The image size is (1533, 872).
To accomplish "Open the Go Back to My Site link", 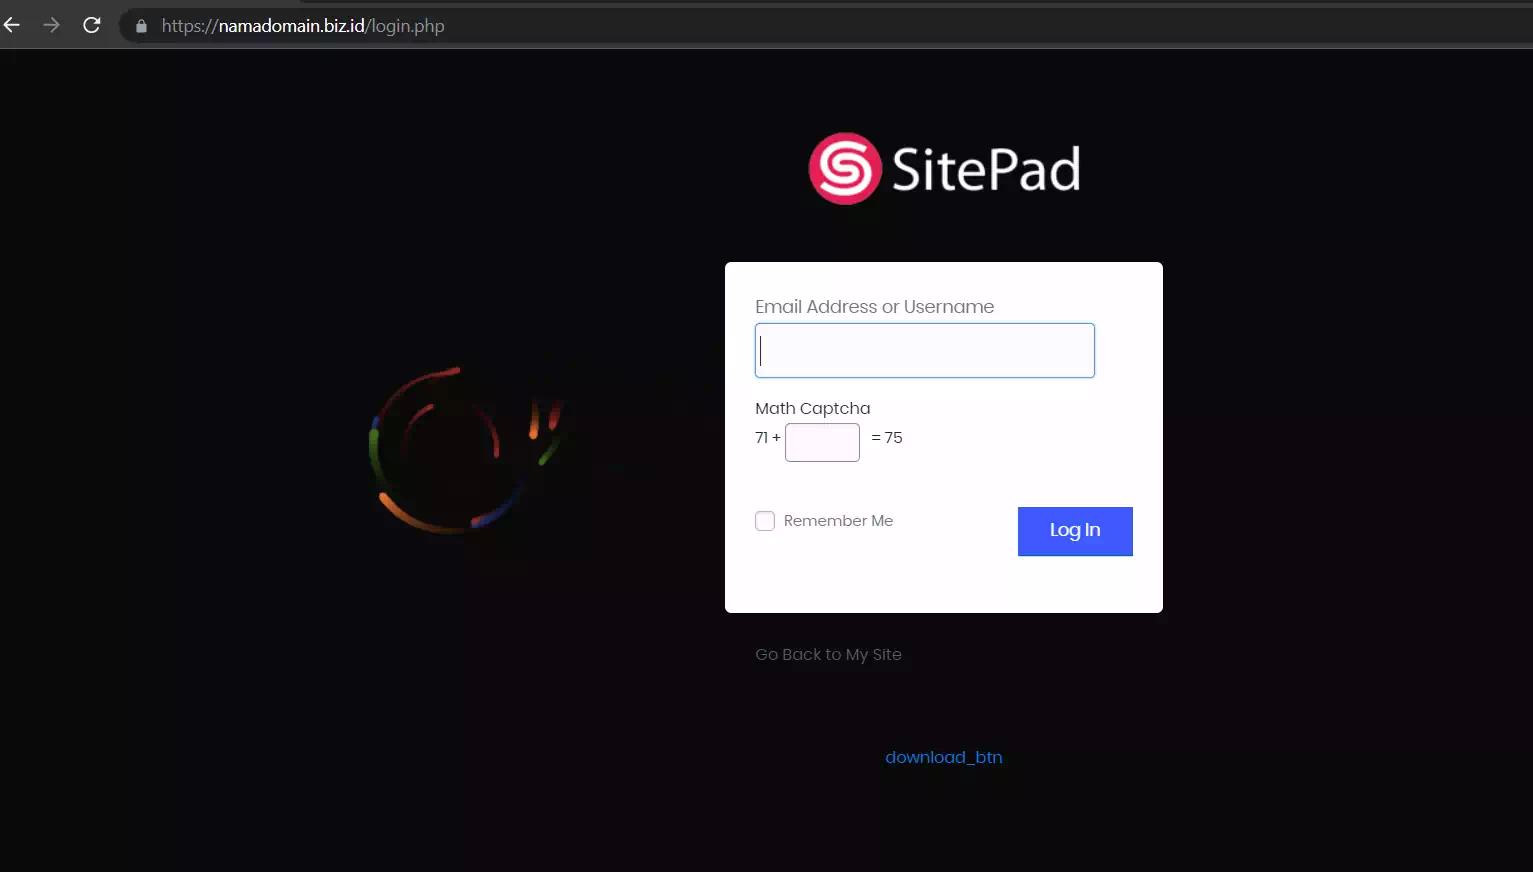I will 828,654.
